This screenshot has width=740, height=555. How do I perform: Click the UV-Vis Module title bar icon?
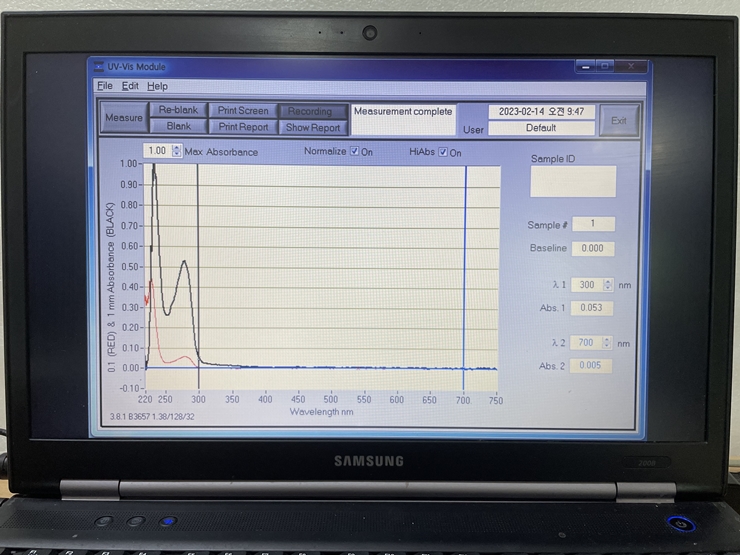click(99, 67)
